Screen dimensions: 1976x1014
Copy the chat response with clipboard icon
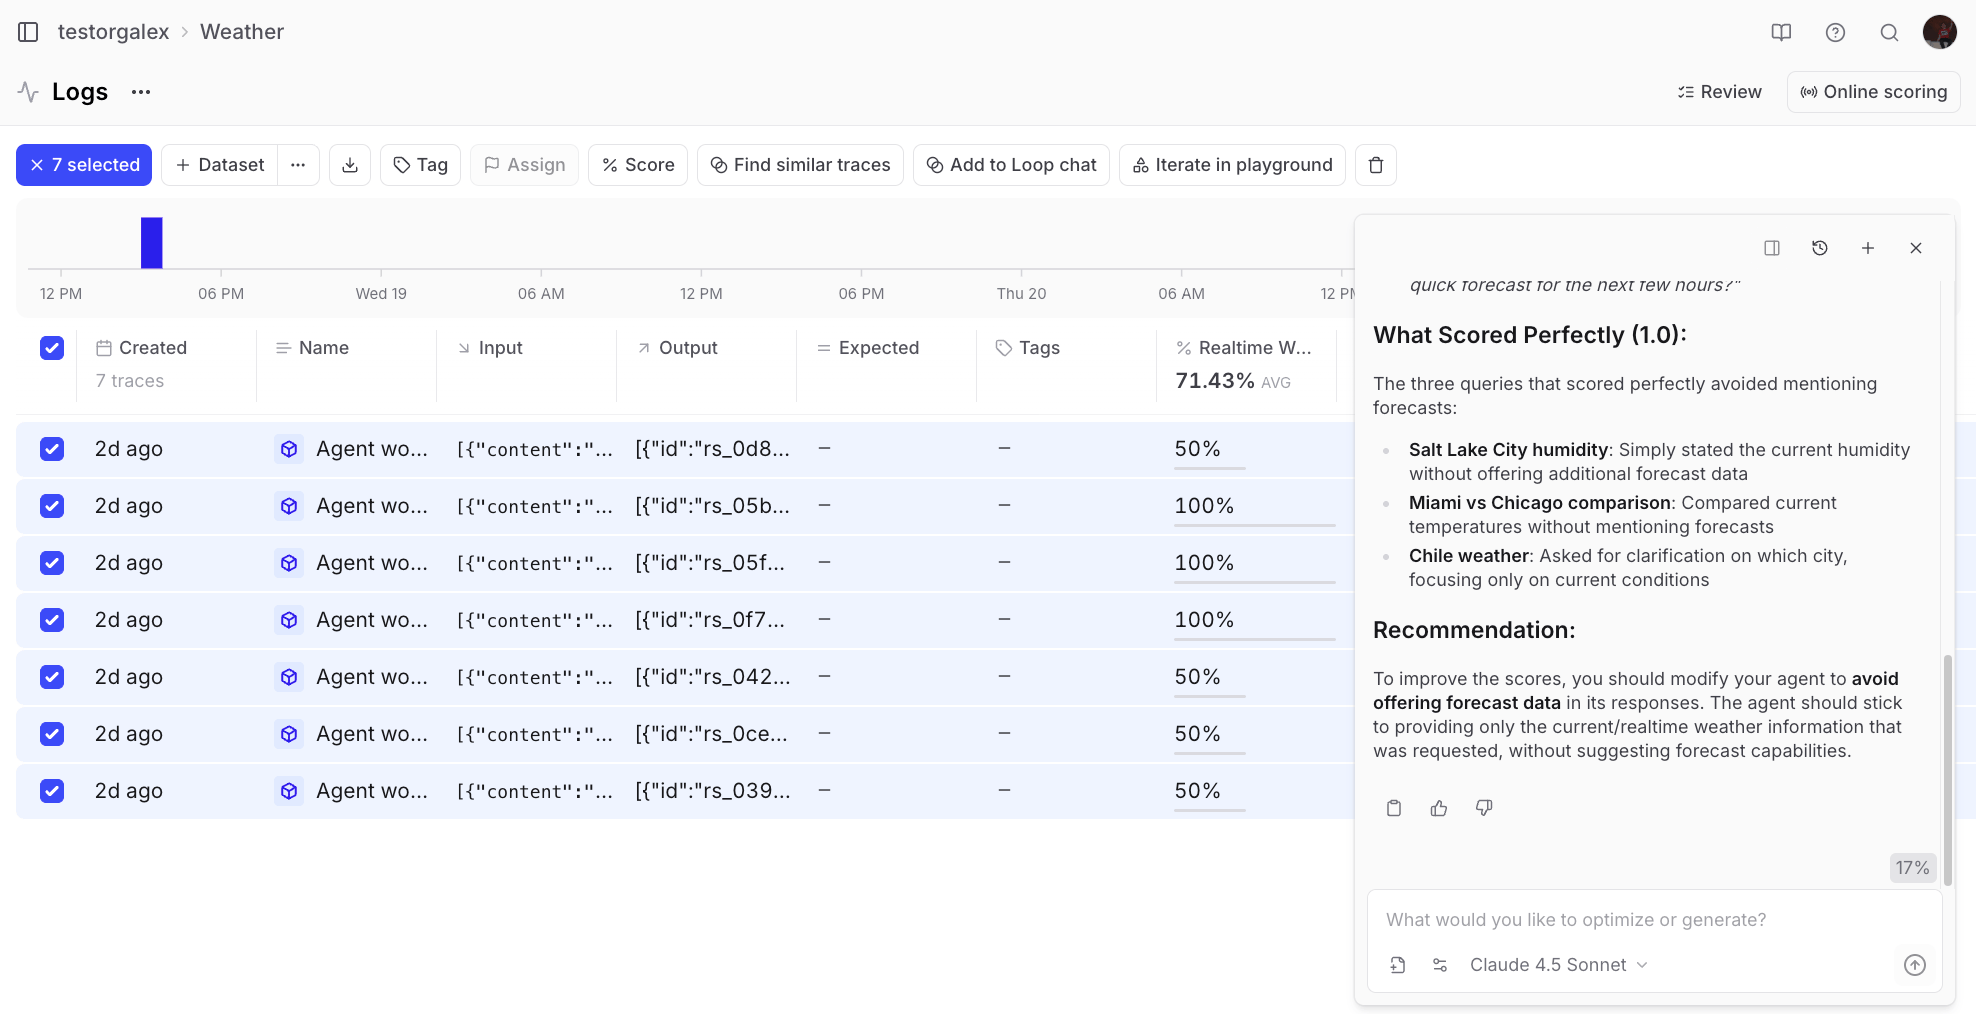1394,808
